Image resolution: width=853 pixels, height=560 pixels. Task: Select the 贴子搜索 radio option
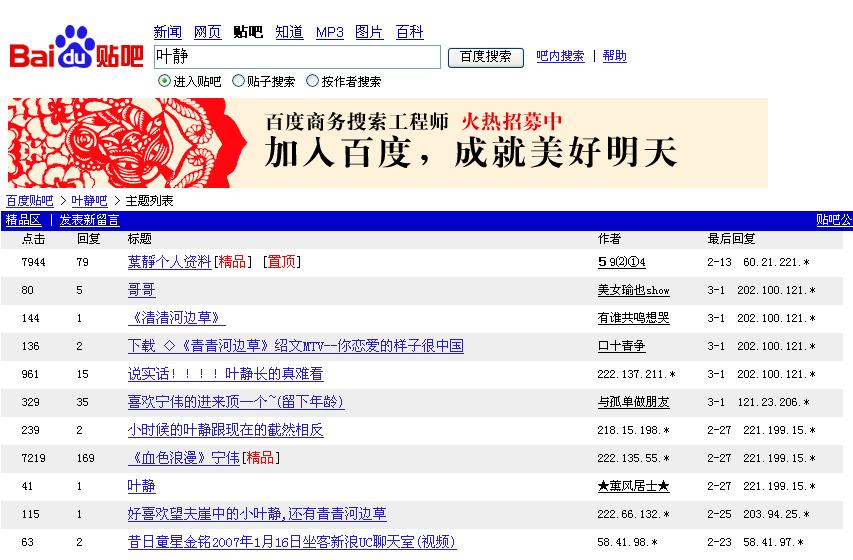point(239,81)
